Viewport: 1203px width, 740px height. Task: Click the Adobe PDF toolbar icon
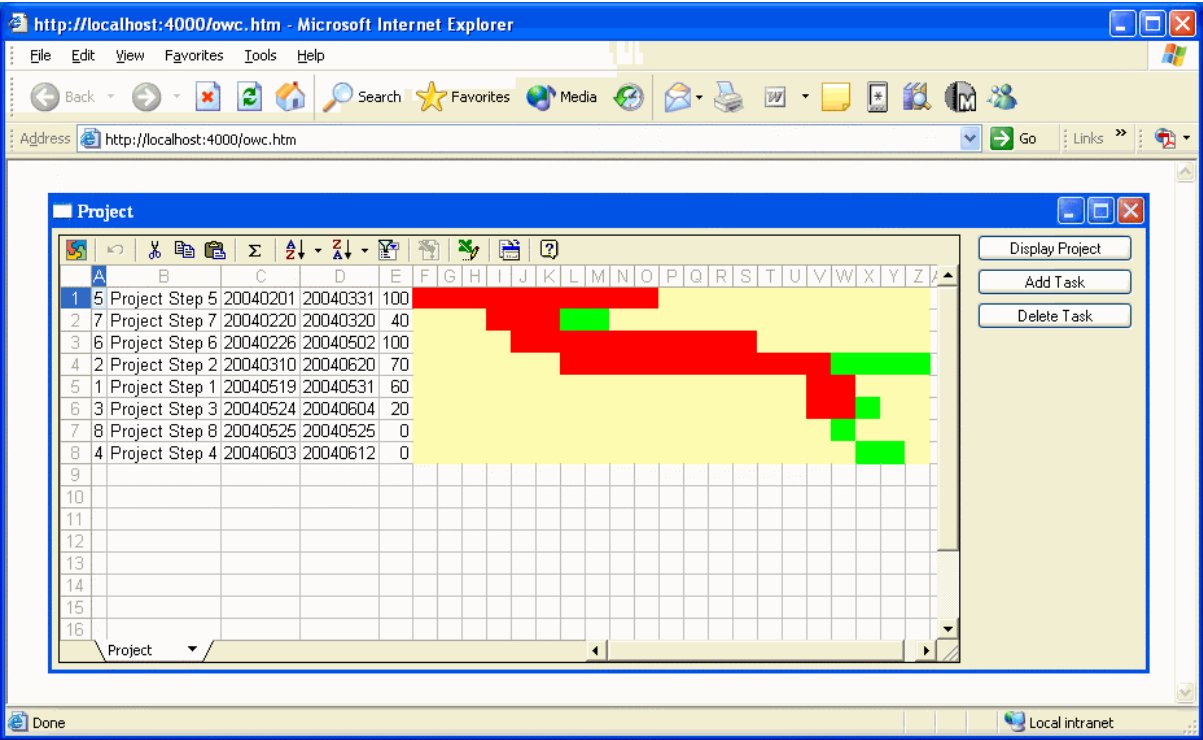click(x=1166, y=138)
